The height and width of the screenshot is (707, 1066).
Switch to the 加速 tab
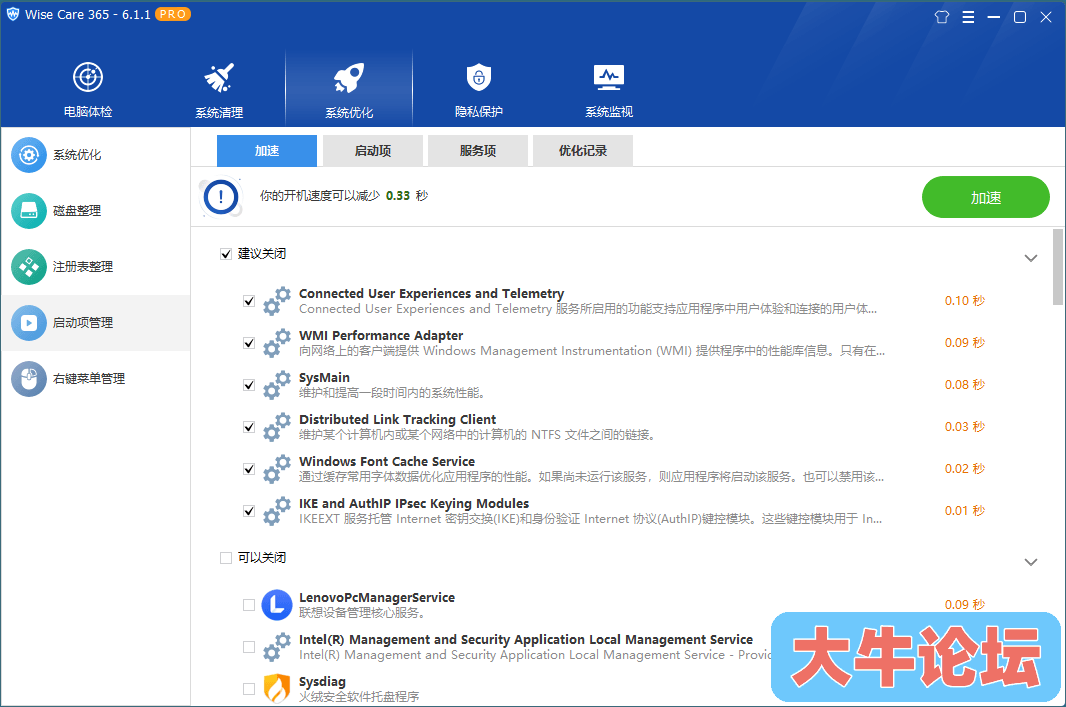click(266, 151)
